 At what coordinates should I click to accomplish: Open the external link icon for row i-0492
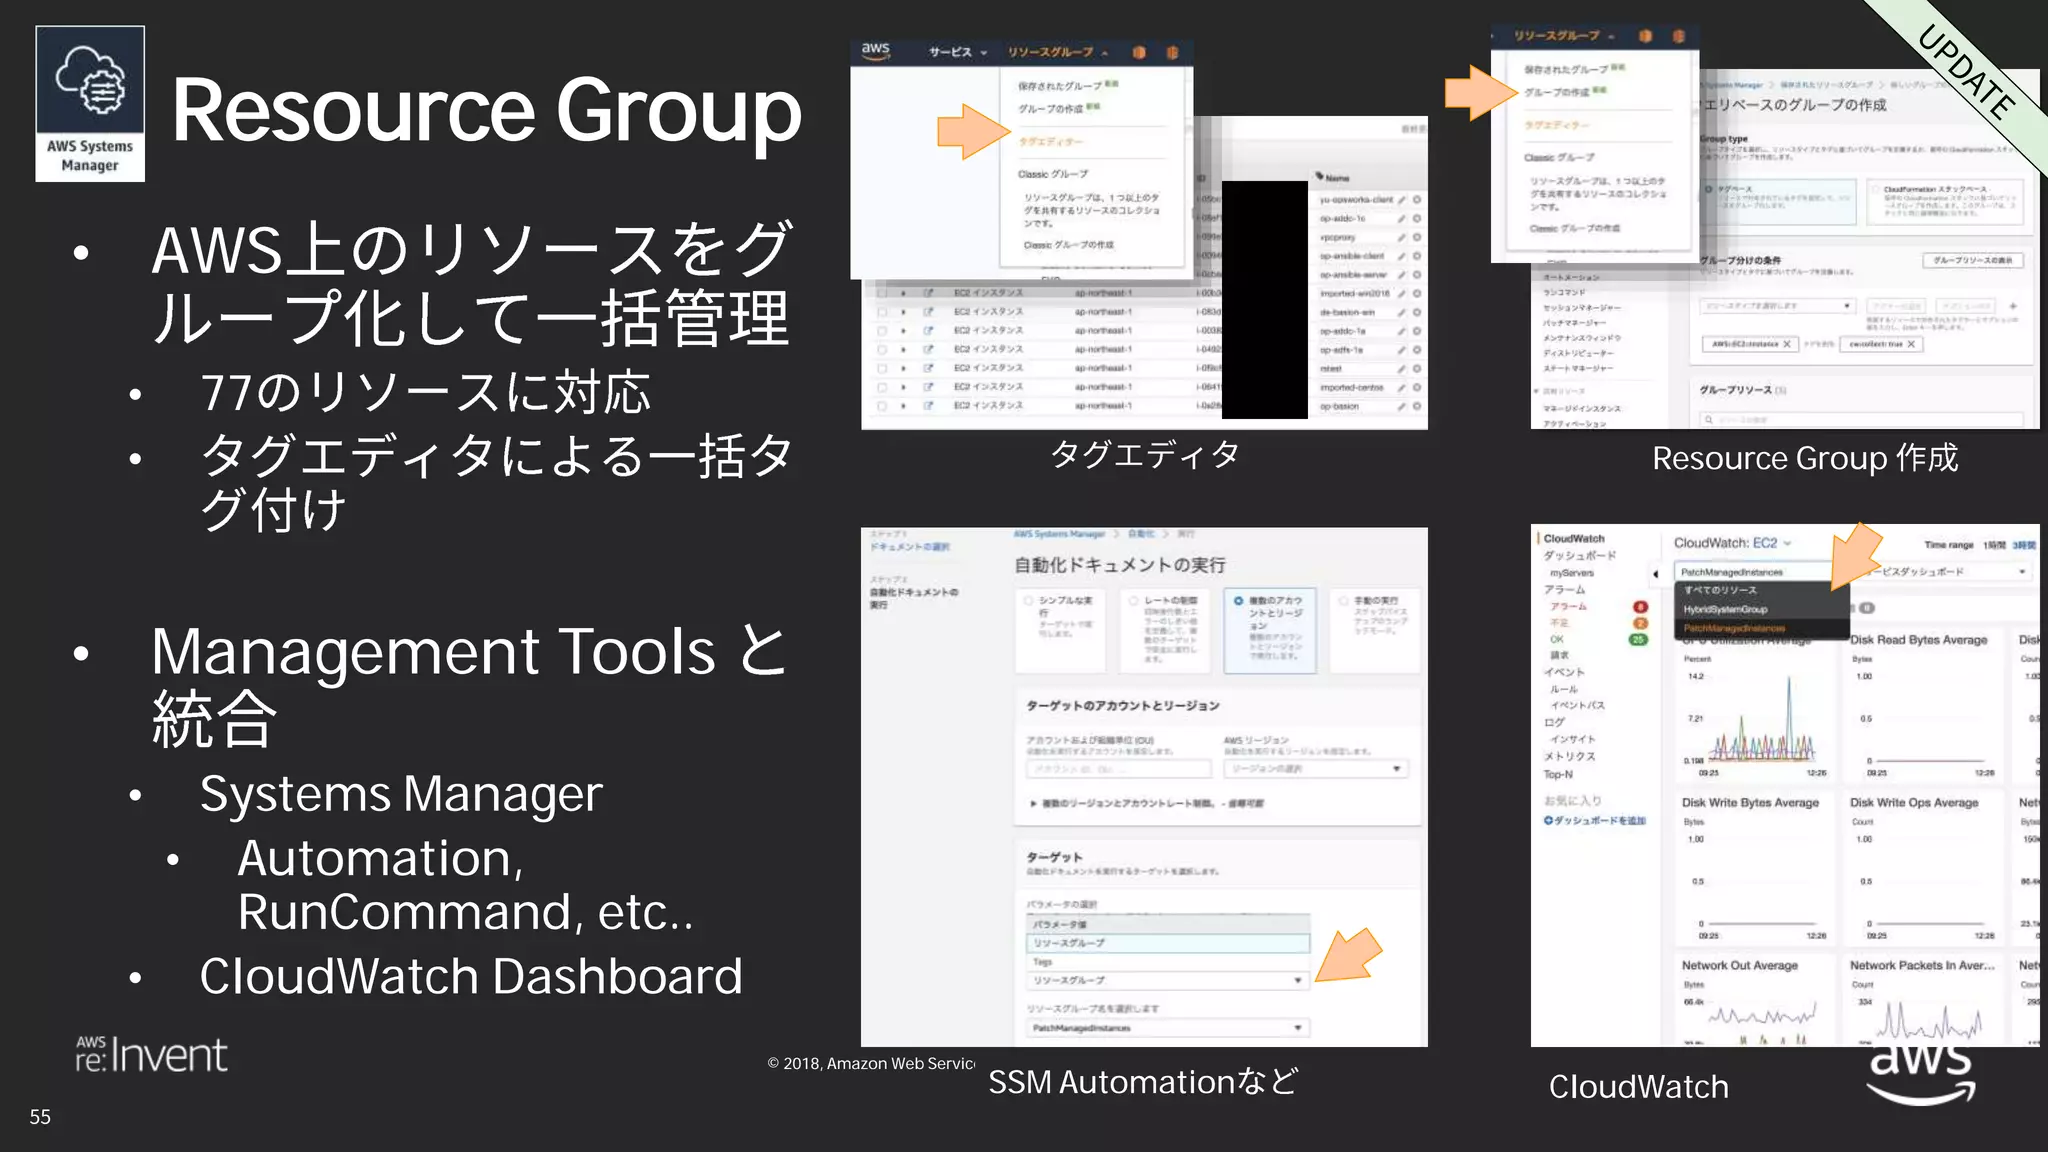click(928, 350)
